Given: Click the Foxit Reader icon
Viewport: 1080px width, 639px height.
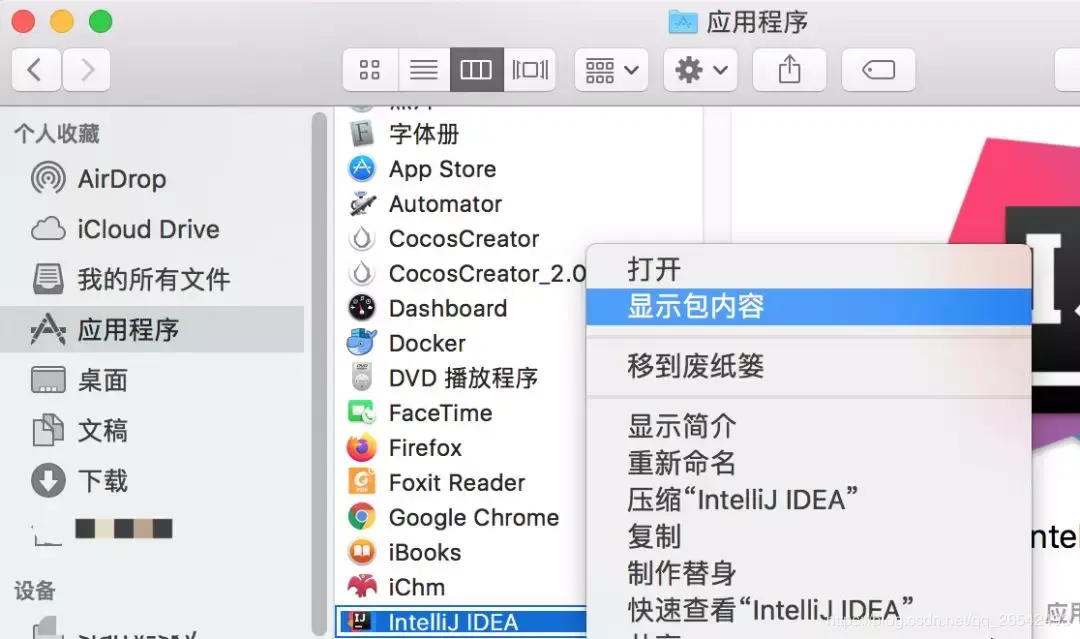Looking at the screenshot, I should [x=360, y=482].
